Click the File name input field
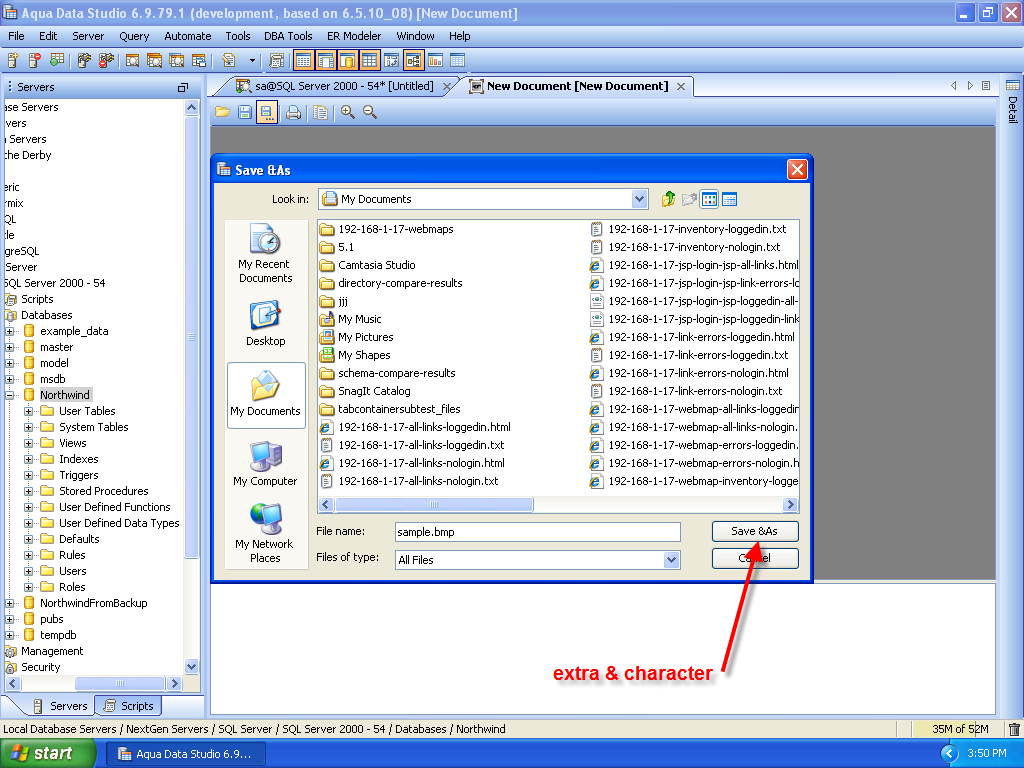Viewport: 1024px width, 768px height. click(537, 532)
